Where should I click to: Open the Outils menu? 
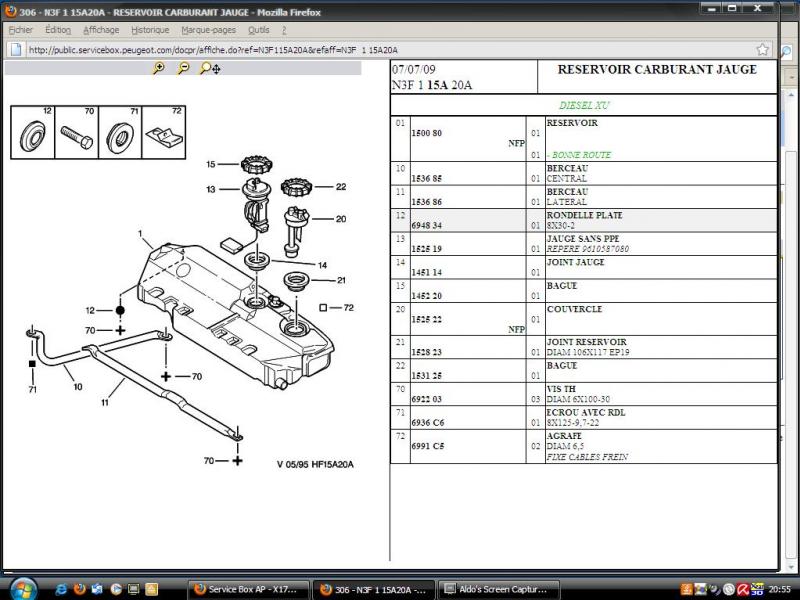(x=259, y=30)
